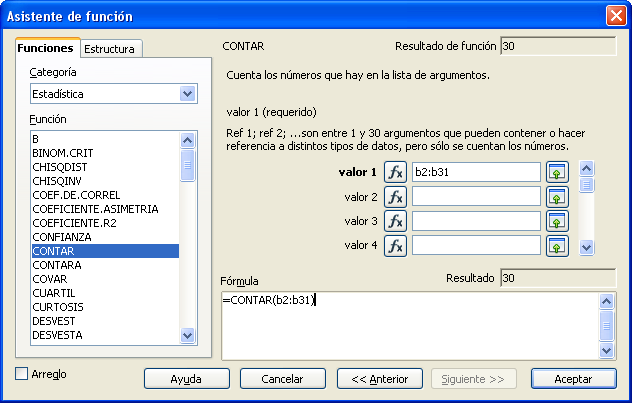Open function wizard for valor 3

[396, 221]
